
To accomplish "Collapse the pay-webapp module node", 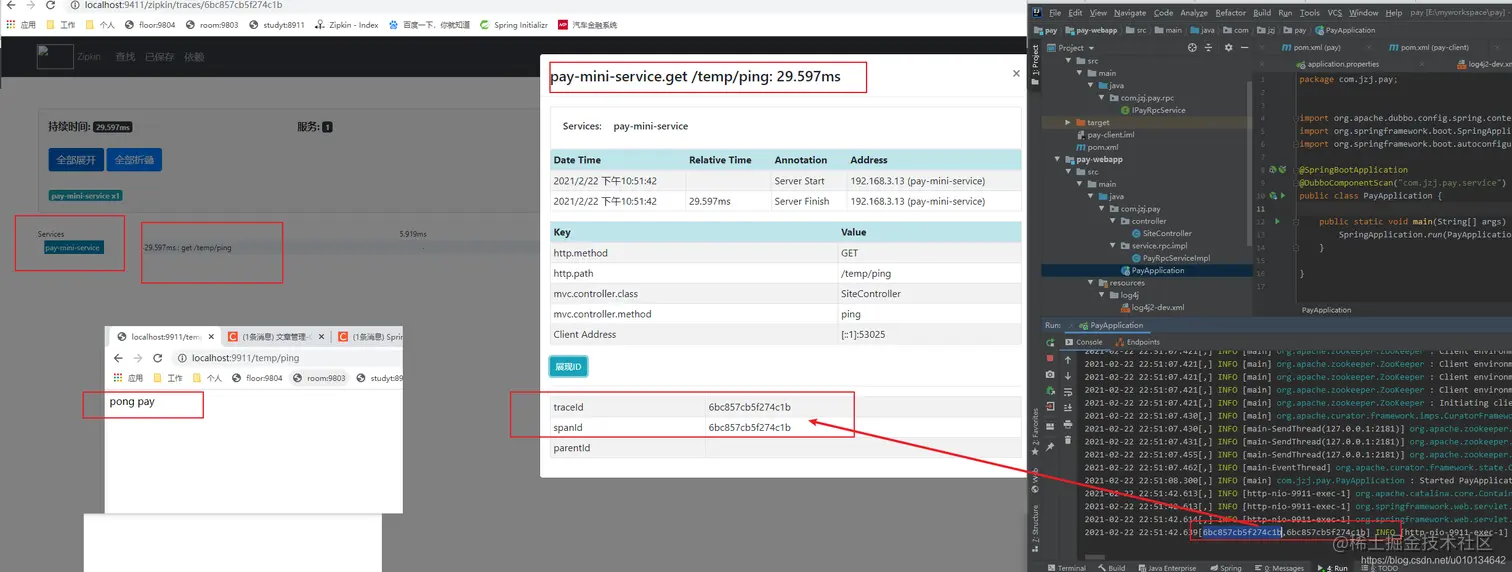I will point(1058,159).
